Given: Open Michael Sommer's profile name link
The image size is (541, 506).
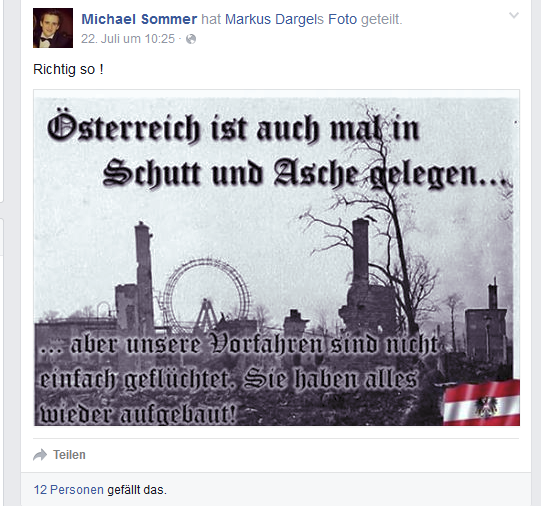Looking at the screenshot, I should point(139,19).
